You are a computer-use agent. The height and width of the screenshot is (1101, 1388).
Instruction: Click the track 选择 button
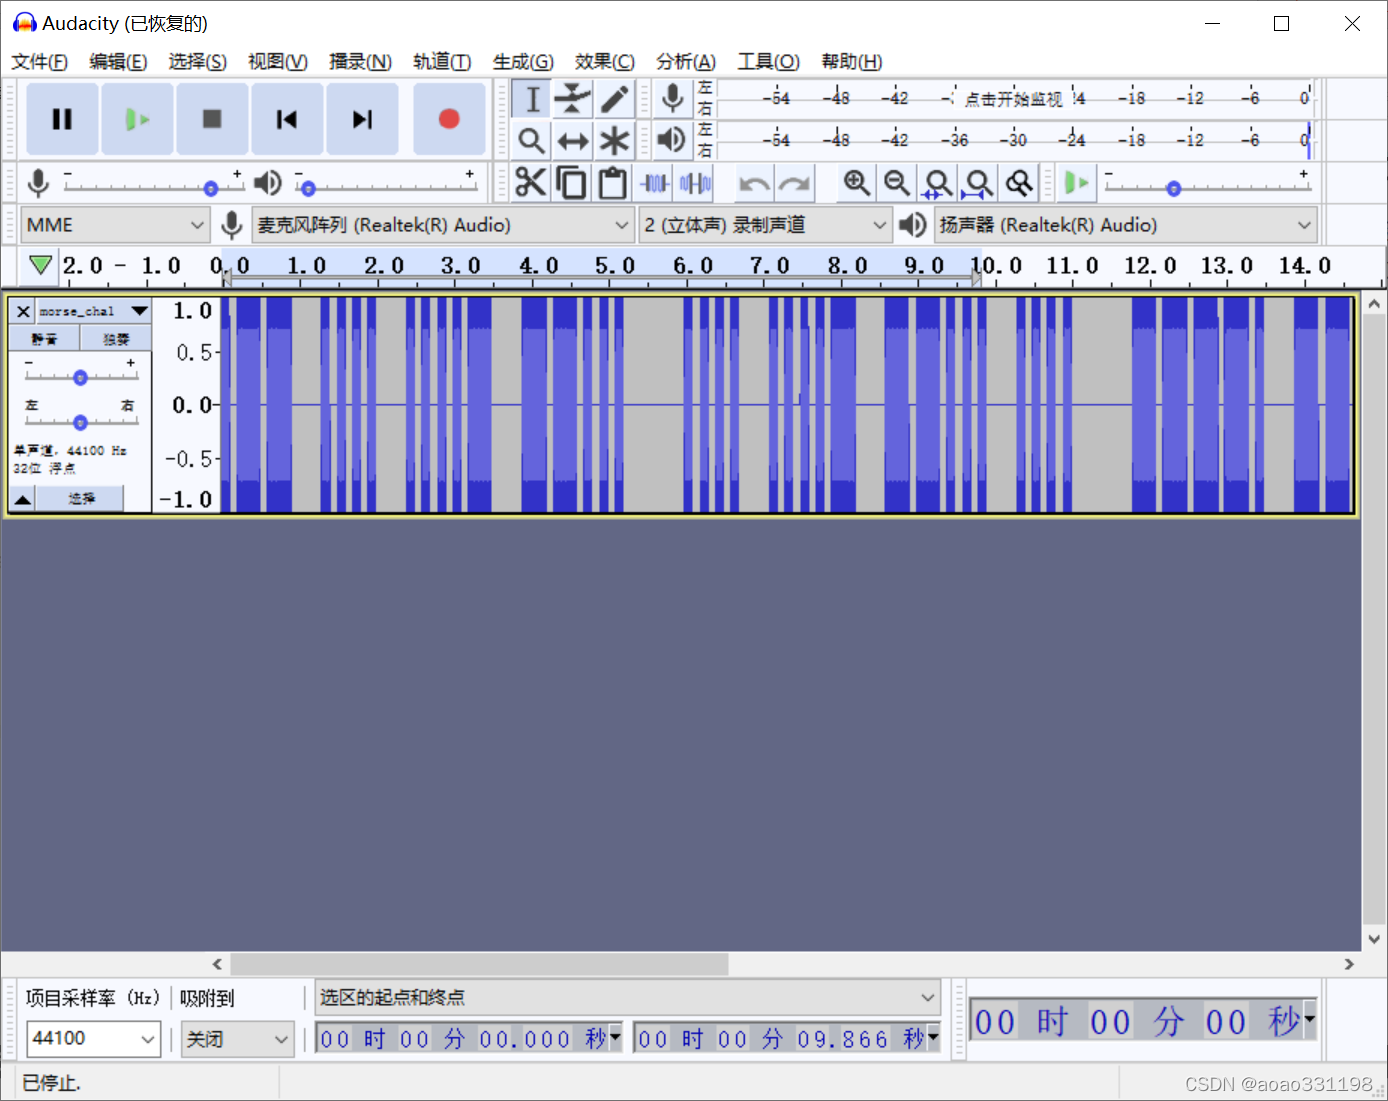[x=81, y=498]
